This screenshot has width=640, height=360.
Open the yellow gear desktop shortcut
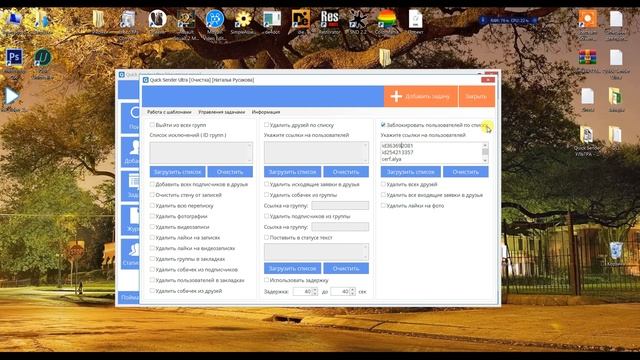(x=243, y=19)
